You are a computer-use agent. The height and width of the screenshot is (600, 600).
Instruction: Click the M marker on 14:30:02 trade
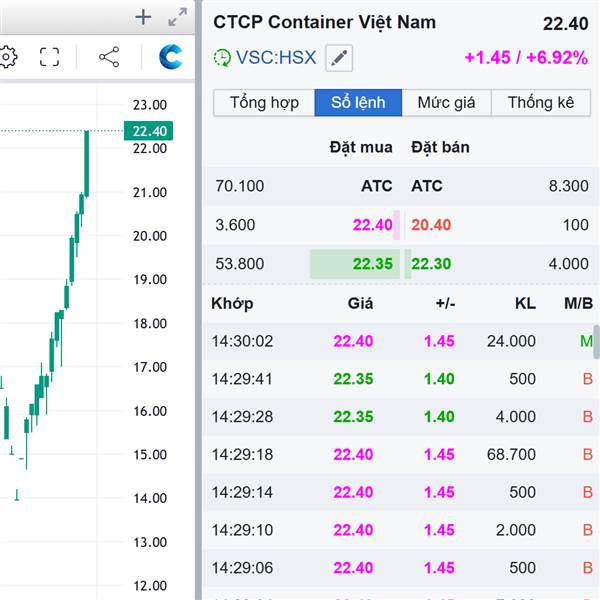[586, 341]
